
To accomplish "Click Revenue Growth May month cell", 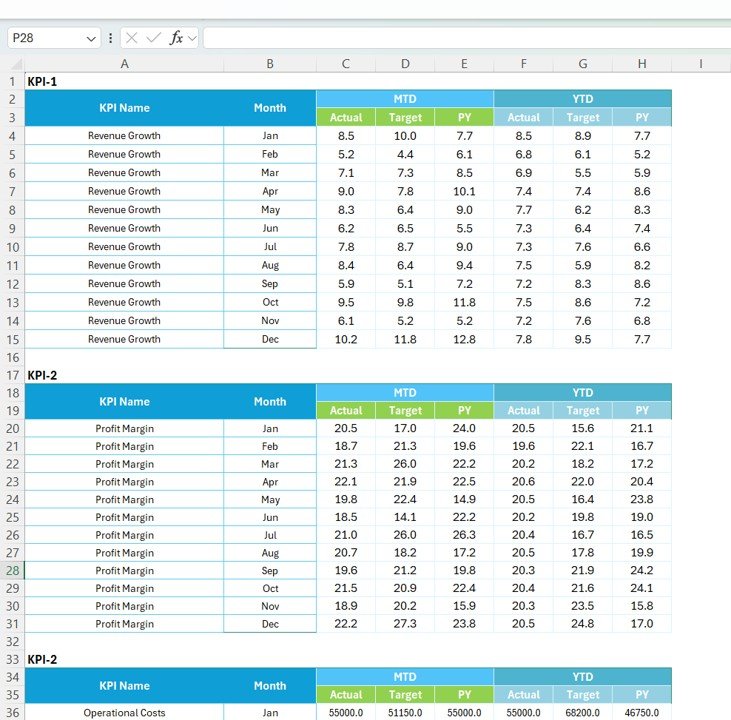I will tap(270, 210).
